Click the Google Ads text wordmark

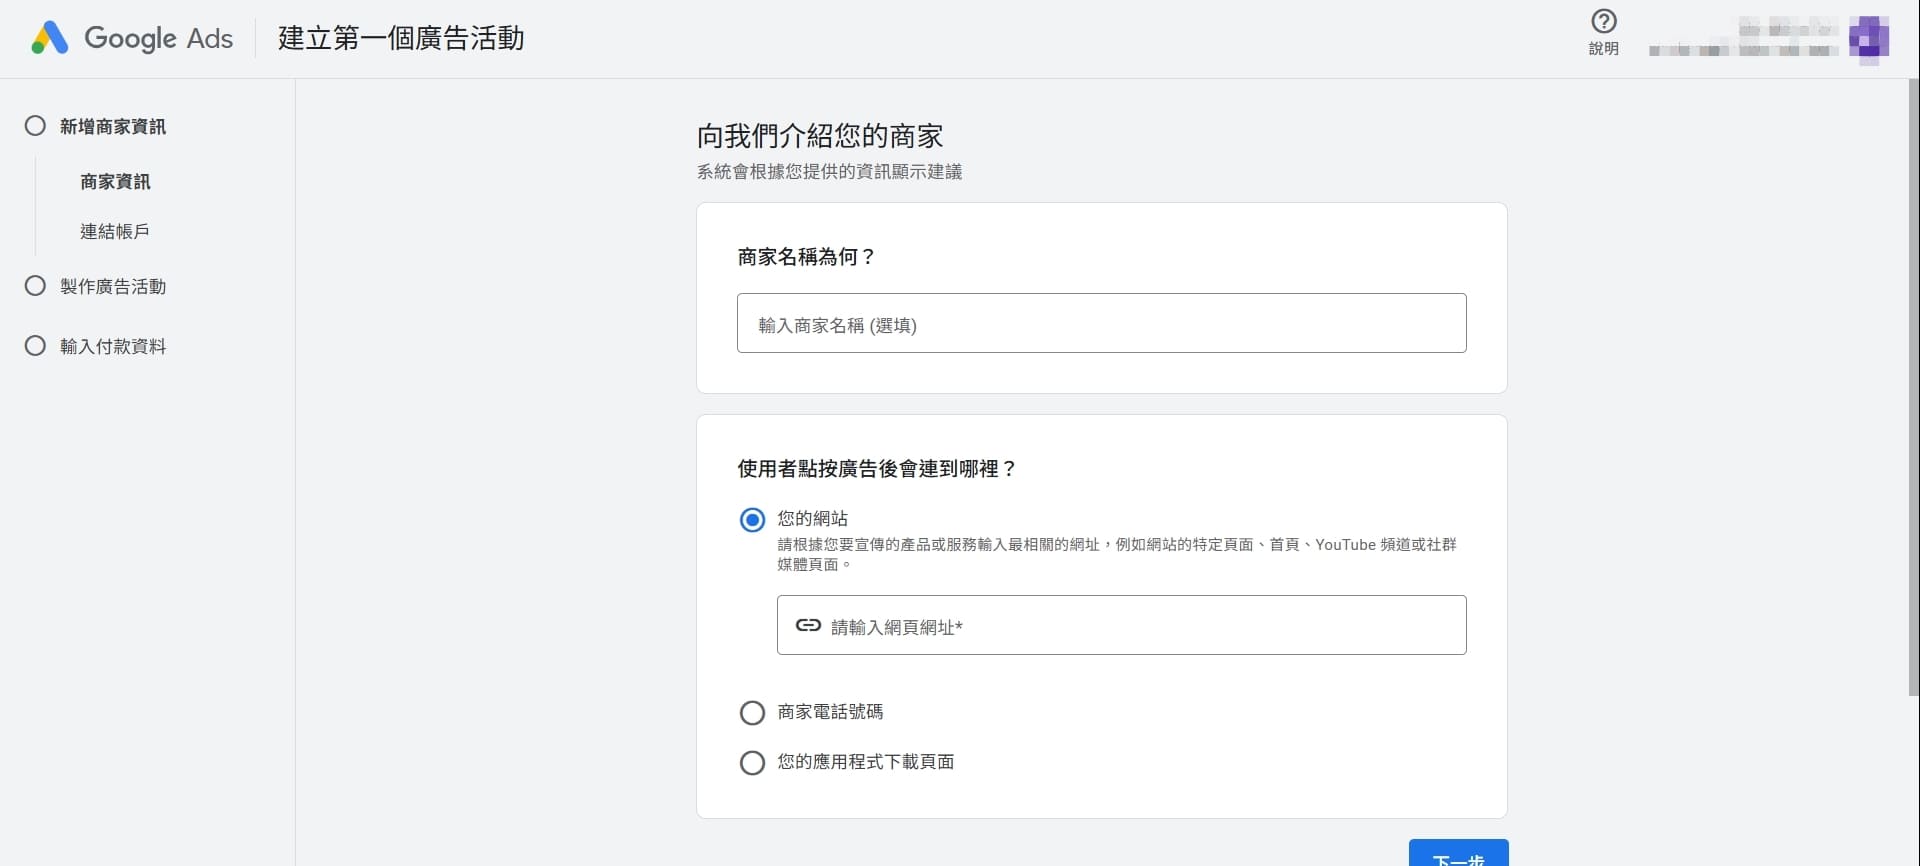tap(158, 38)
